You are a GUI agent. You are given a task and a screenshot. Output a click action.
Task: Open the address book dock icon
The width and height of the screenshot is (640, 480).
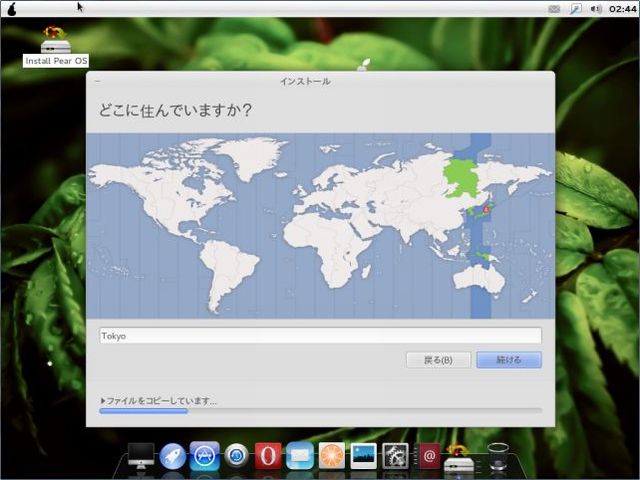[x=429, y=456]
